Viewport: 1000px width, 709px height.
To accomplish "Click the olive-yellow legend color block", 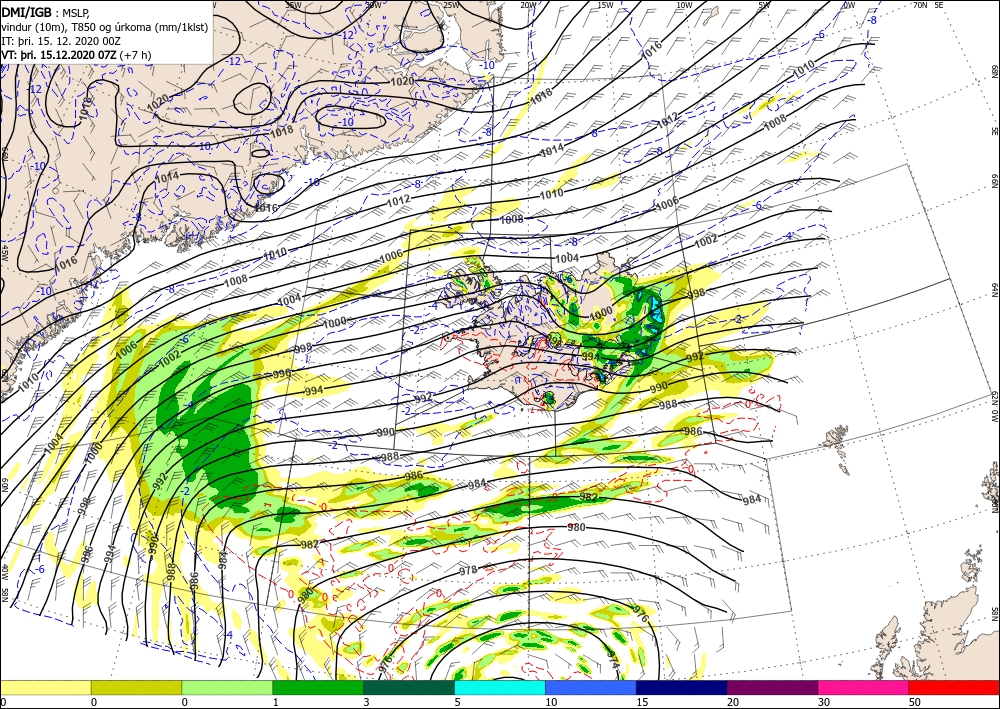I will (136, 687).
